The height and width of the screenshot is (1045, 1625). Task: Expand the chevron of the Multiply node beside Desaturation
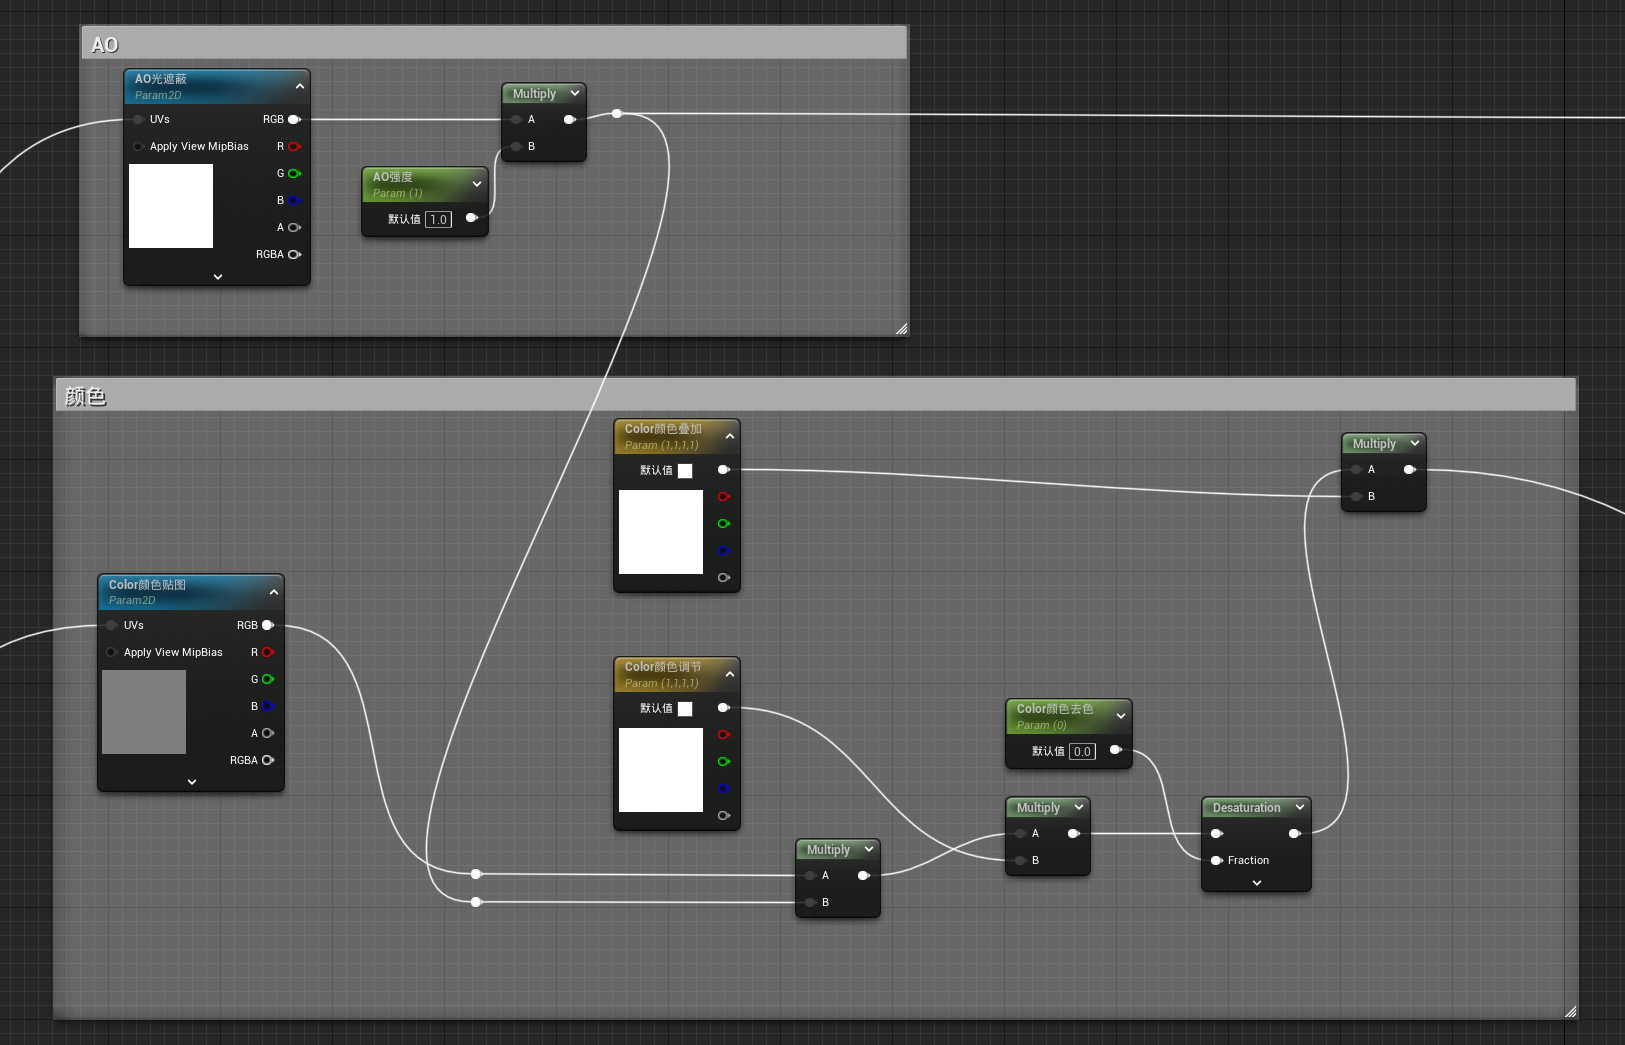tap(1079, 807)
